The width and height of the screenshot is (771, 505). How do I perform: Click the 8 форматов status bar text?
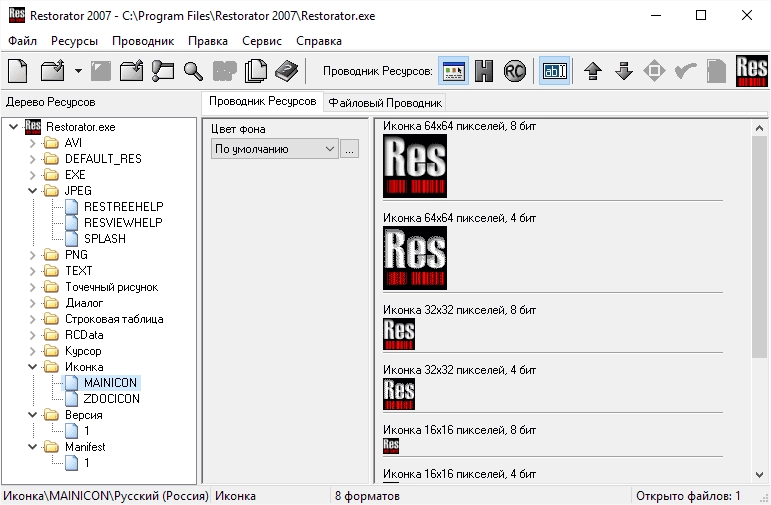tap(367, 496)
